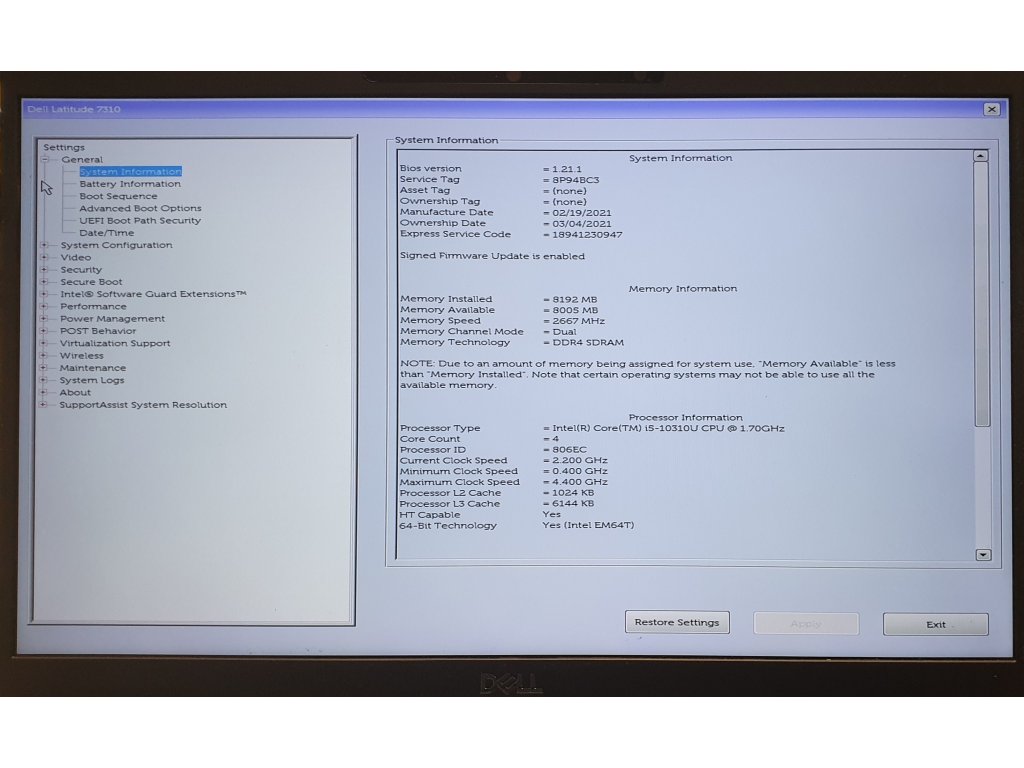
Task: Expand the Secure Boot node
Action: pos(44,282)
